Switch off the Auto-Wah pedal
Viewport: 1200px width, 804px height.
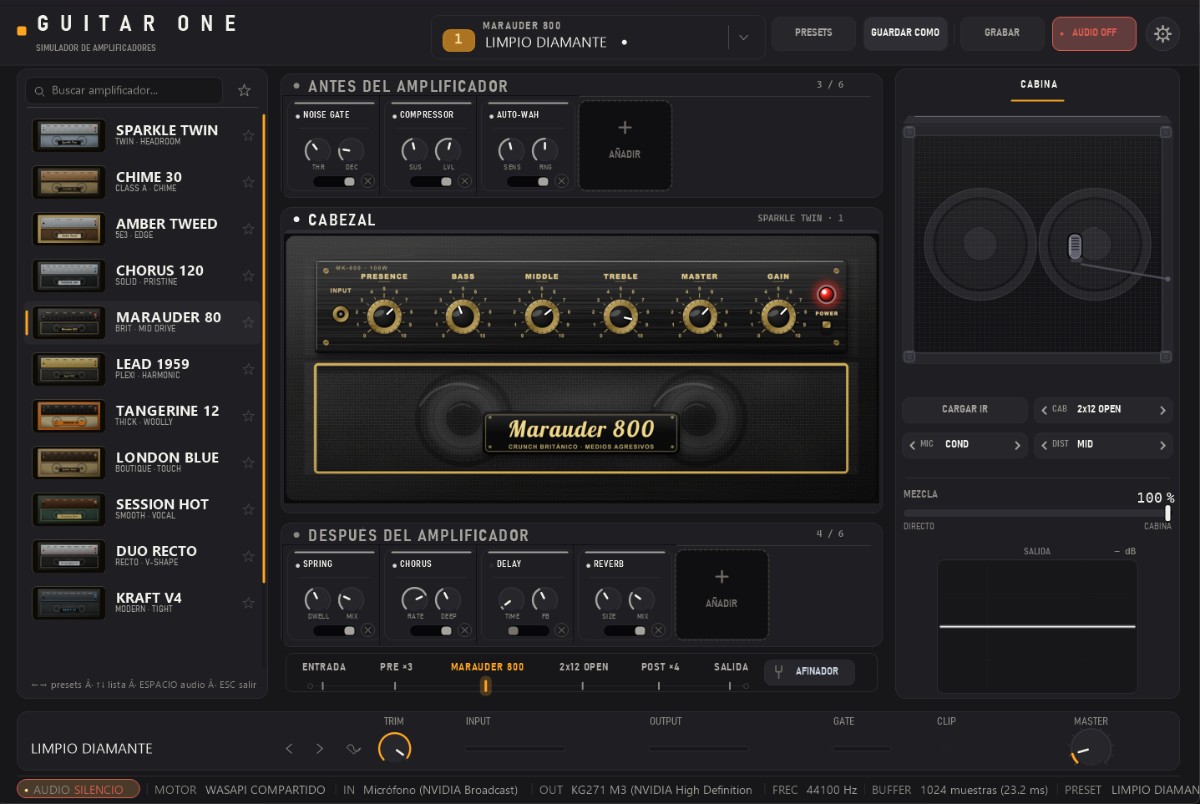click(529, 182)
